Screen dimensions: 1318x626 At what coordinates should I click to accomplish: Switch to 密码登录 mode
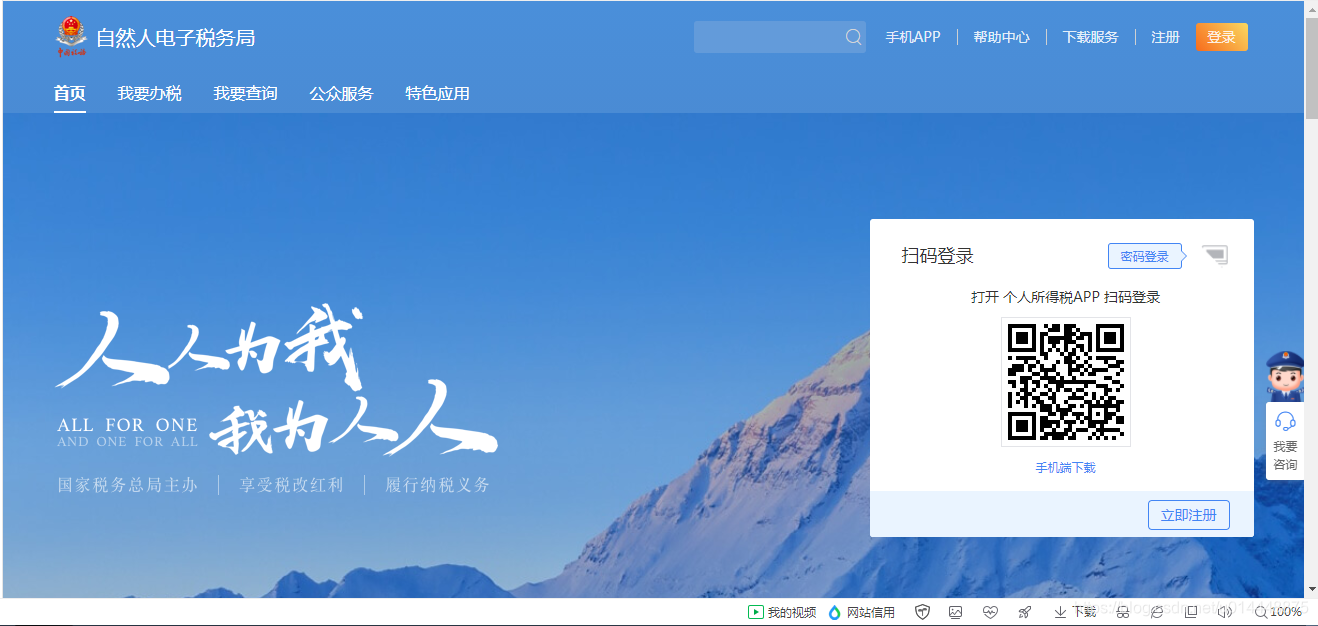click(1145, 256)
